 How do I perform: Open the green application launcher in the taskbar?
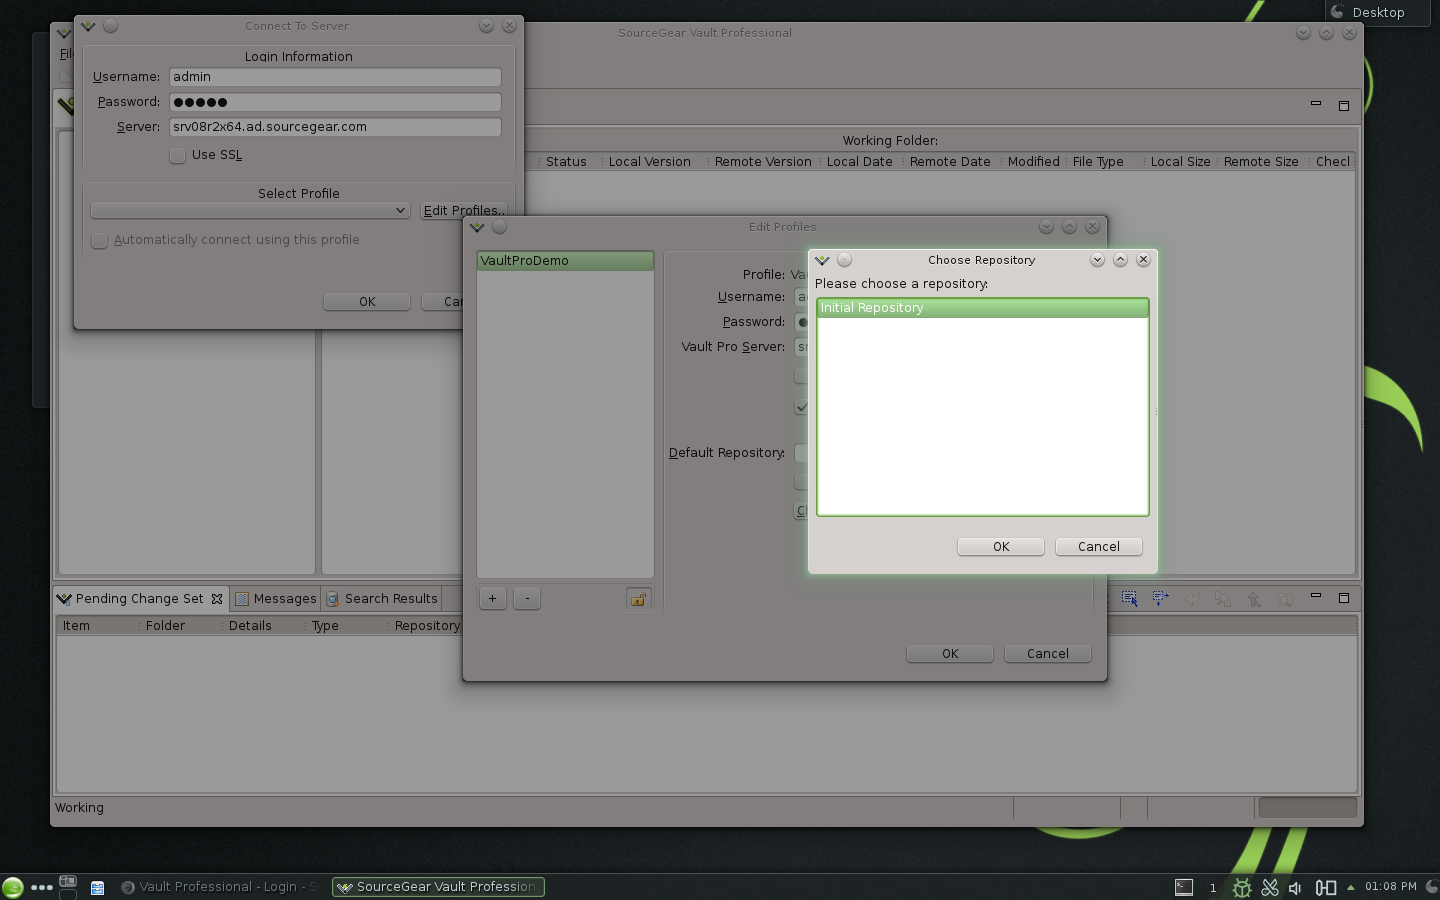pos(12,887)
